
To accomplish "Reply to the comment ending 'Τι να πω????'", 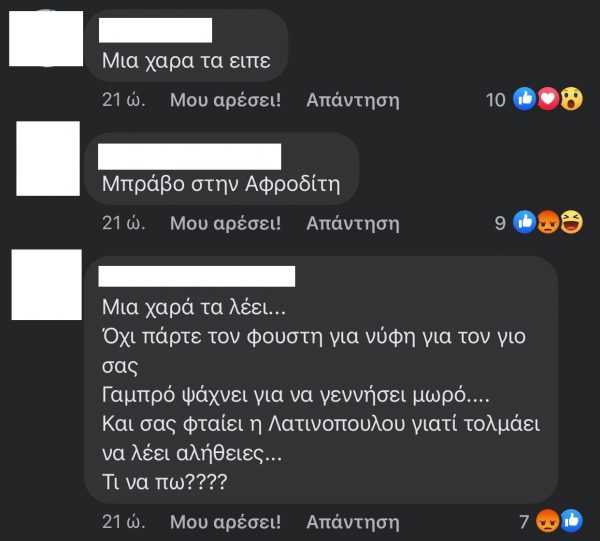I will pyautogui.click(x=353, y=522).
